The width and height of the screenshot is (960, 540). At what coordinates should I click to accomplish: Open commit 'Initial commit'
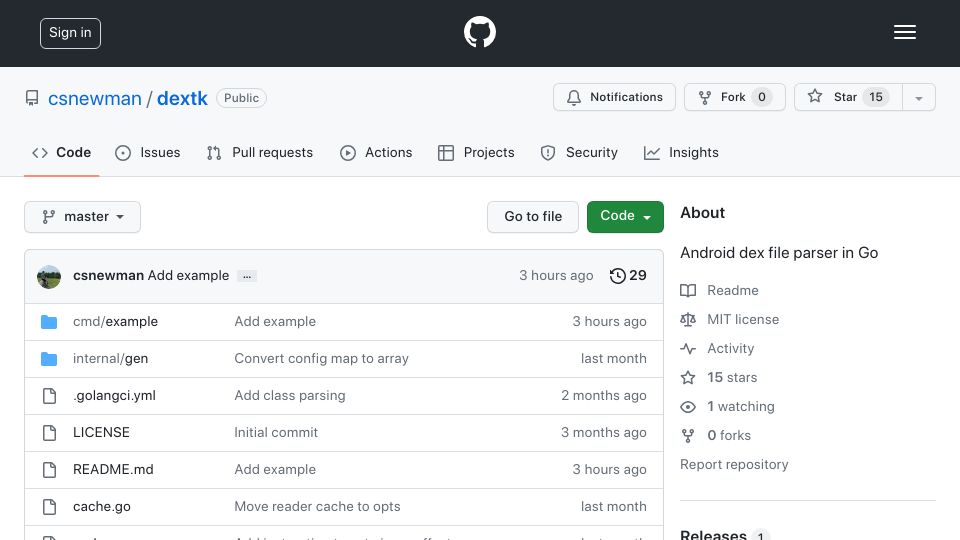[276, 432]
